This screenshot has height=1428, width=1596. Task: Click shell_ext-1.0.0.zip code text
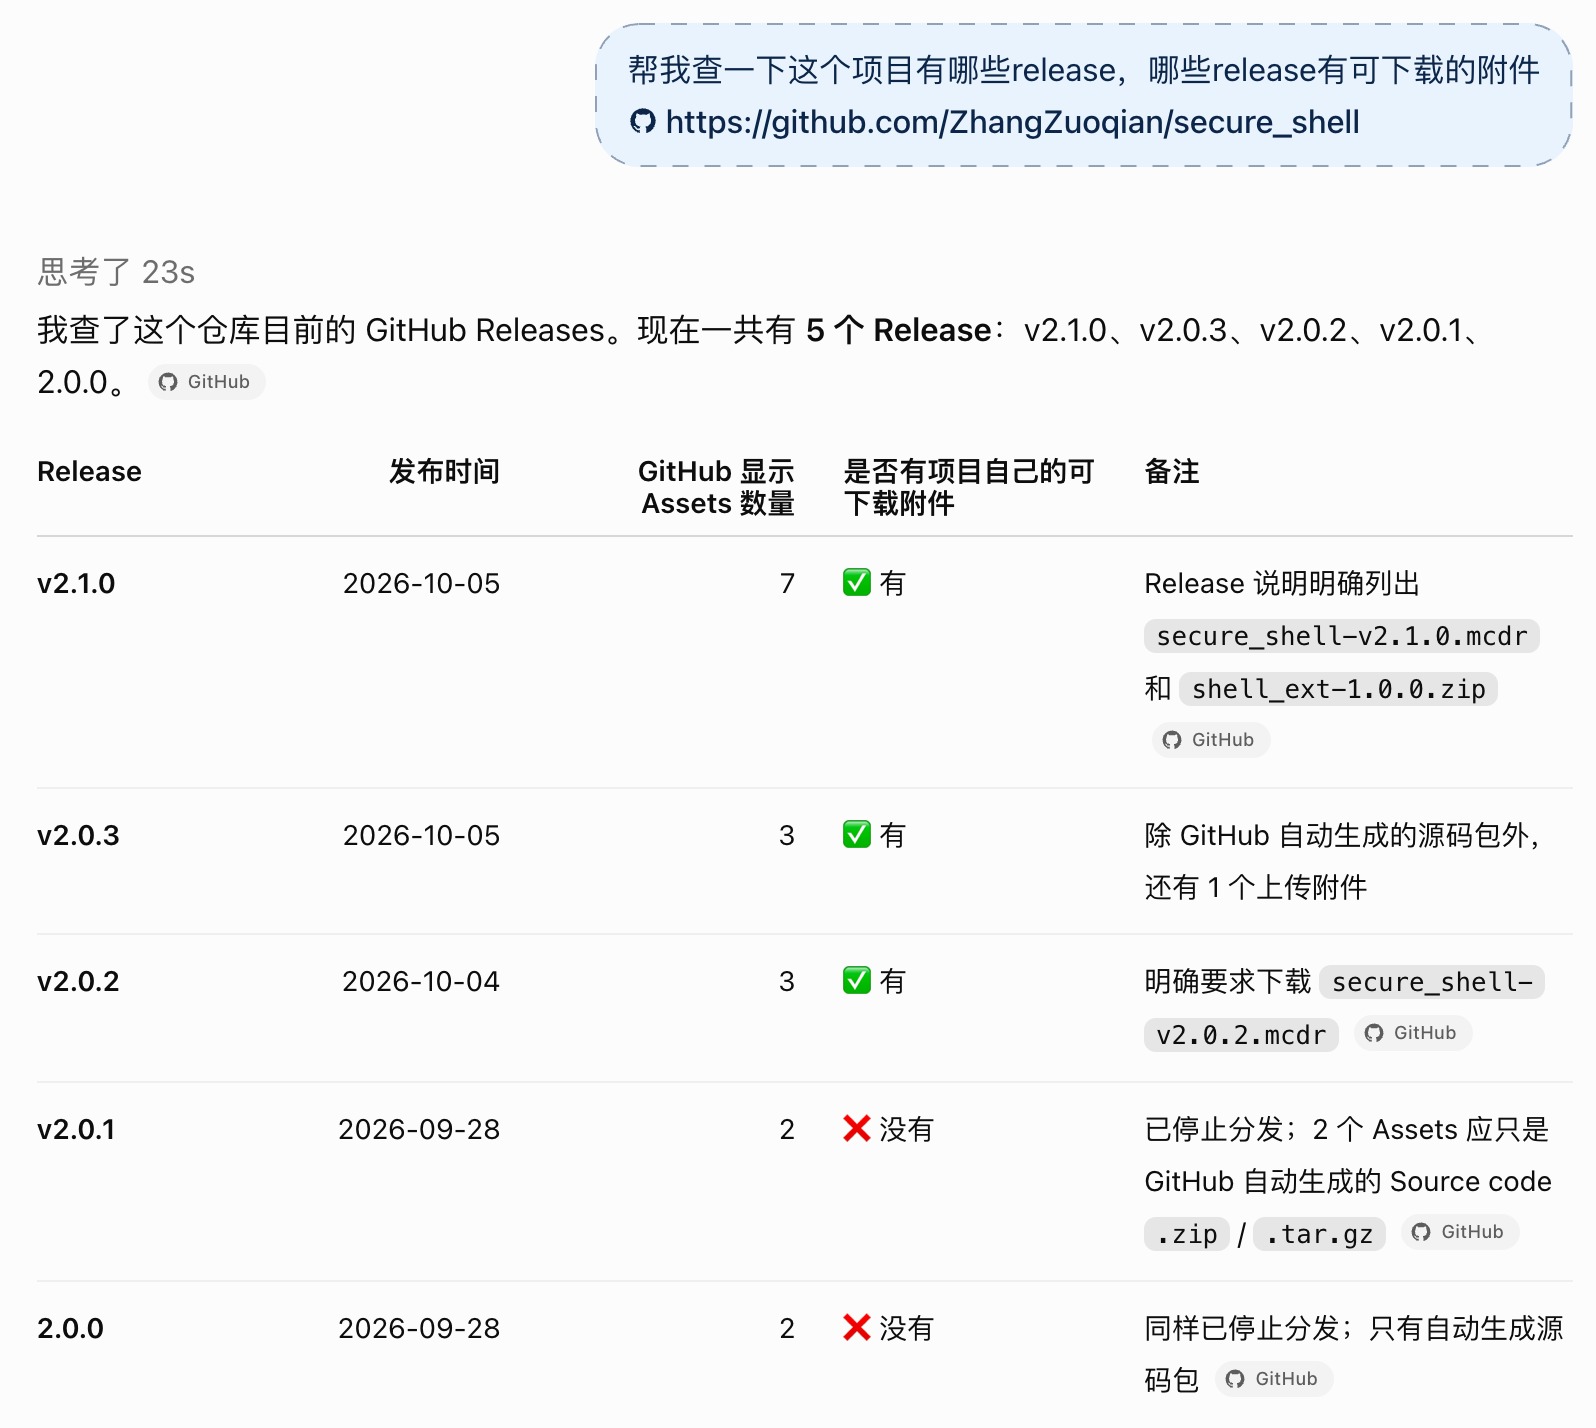click(x=1338, y=689)
